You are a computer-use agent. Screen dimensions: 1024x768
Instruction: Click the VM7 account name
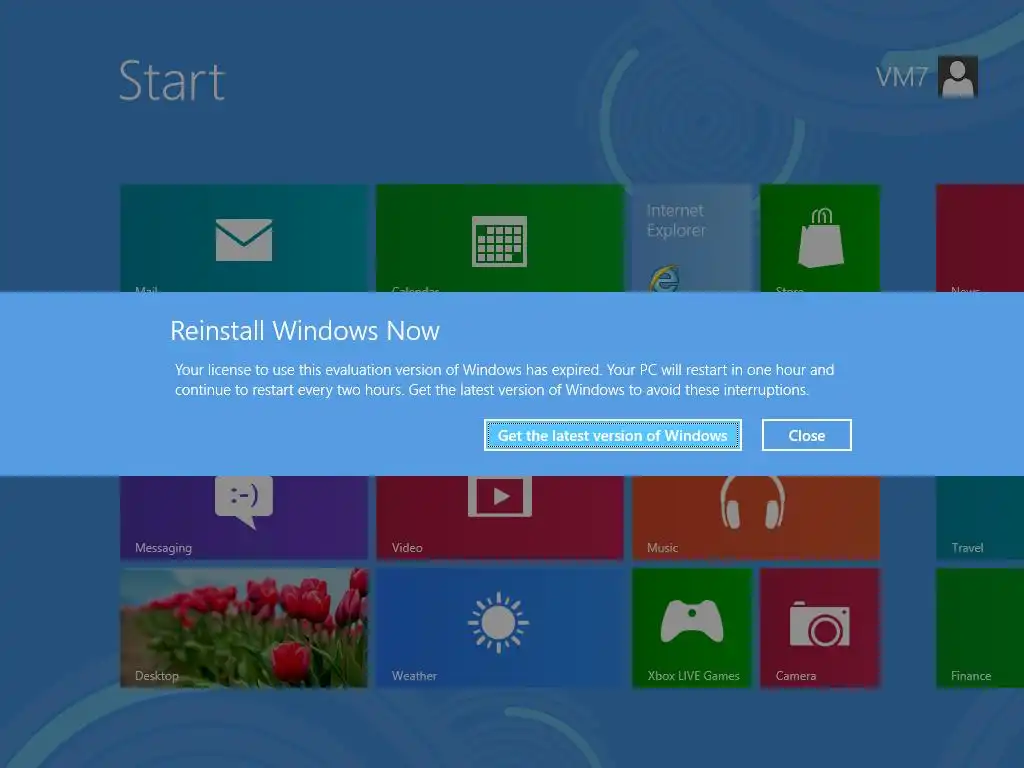[901, 77]
